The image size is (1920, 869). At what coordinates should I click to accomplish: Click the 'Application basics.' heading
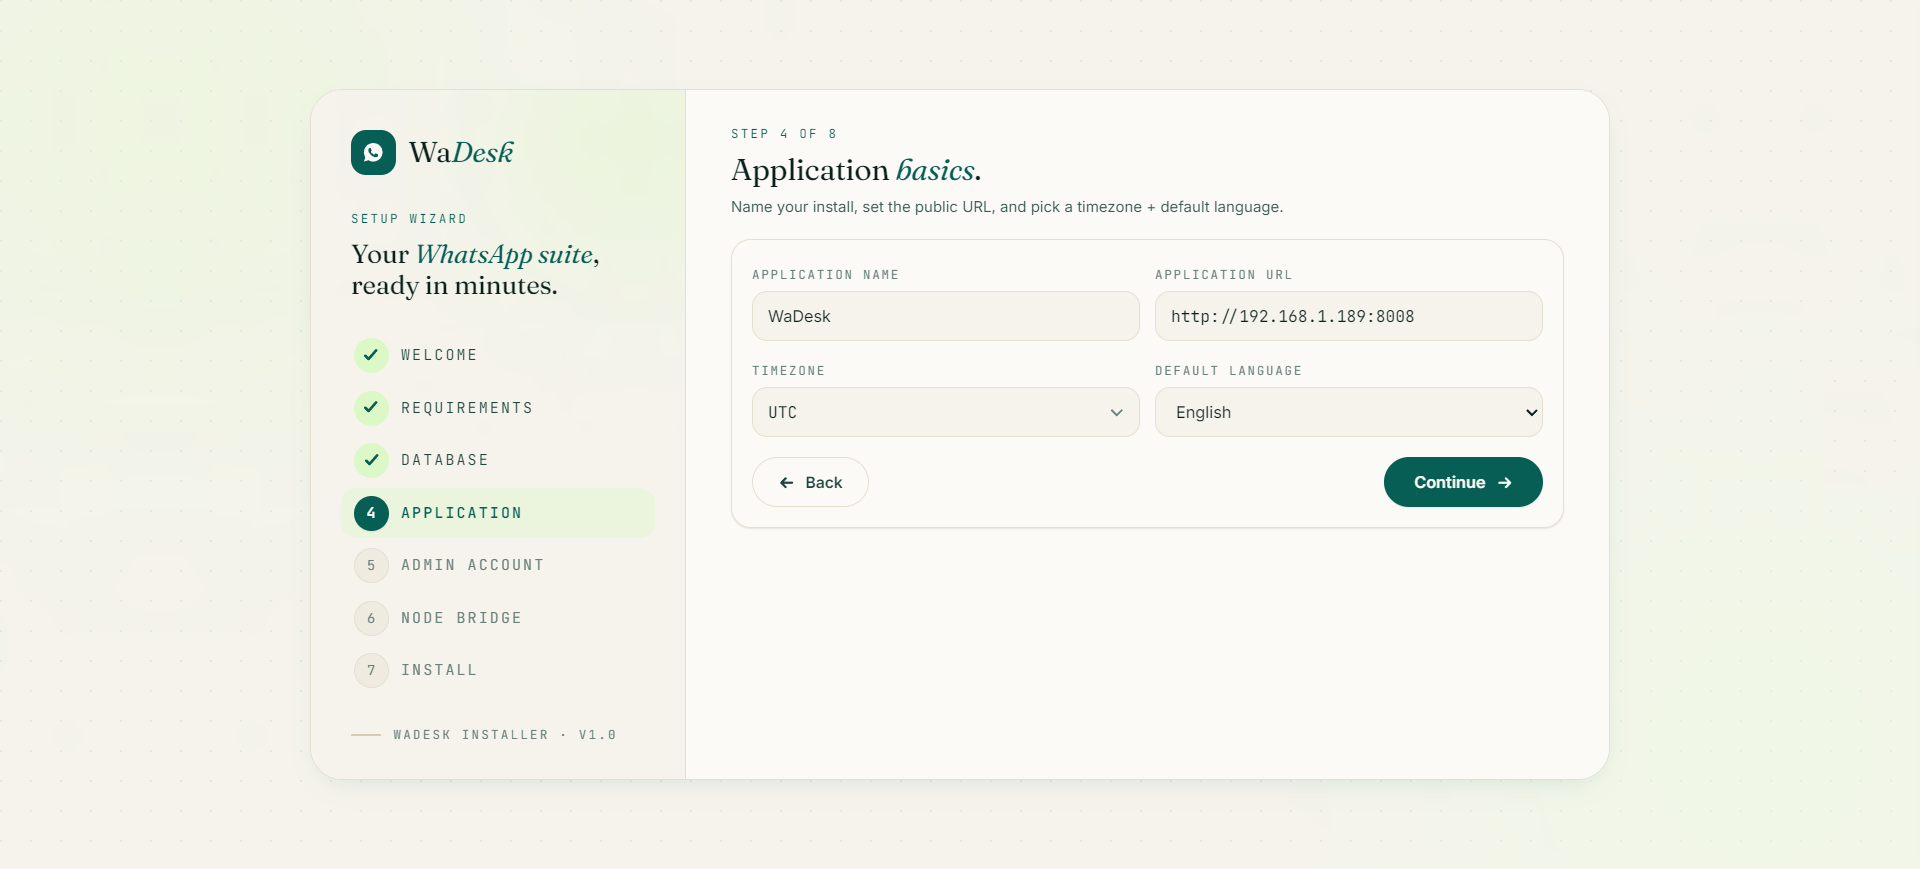(856, 170)
